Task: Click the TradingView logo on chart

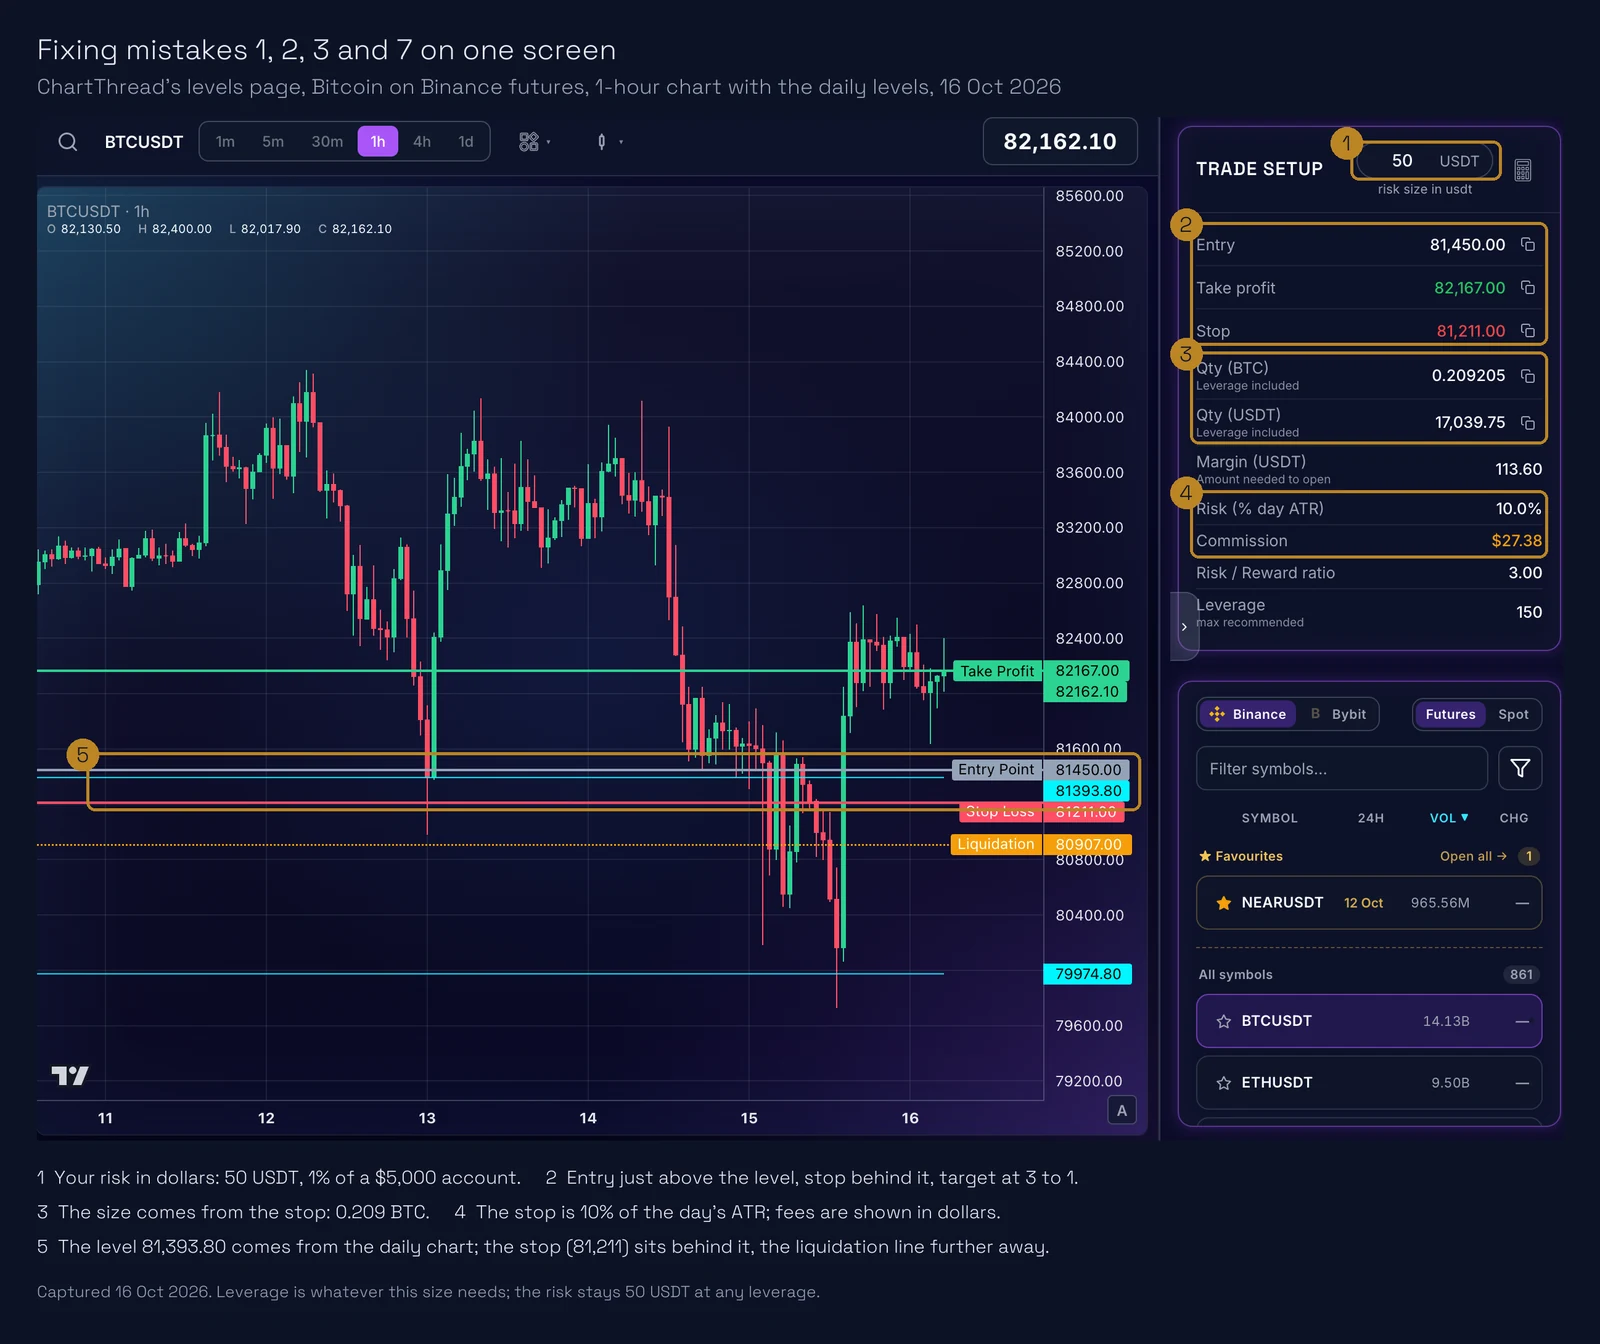Action: (x=70, y=1075)
